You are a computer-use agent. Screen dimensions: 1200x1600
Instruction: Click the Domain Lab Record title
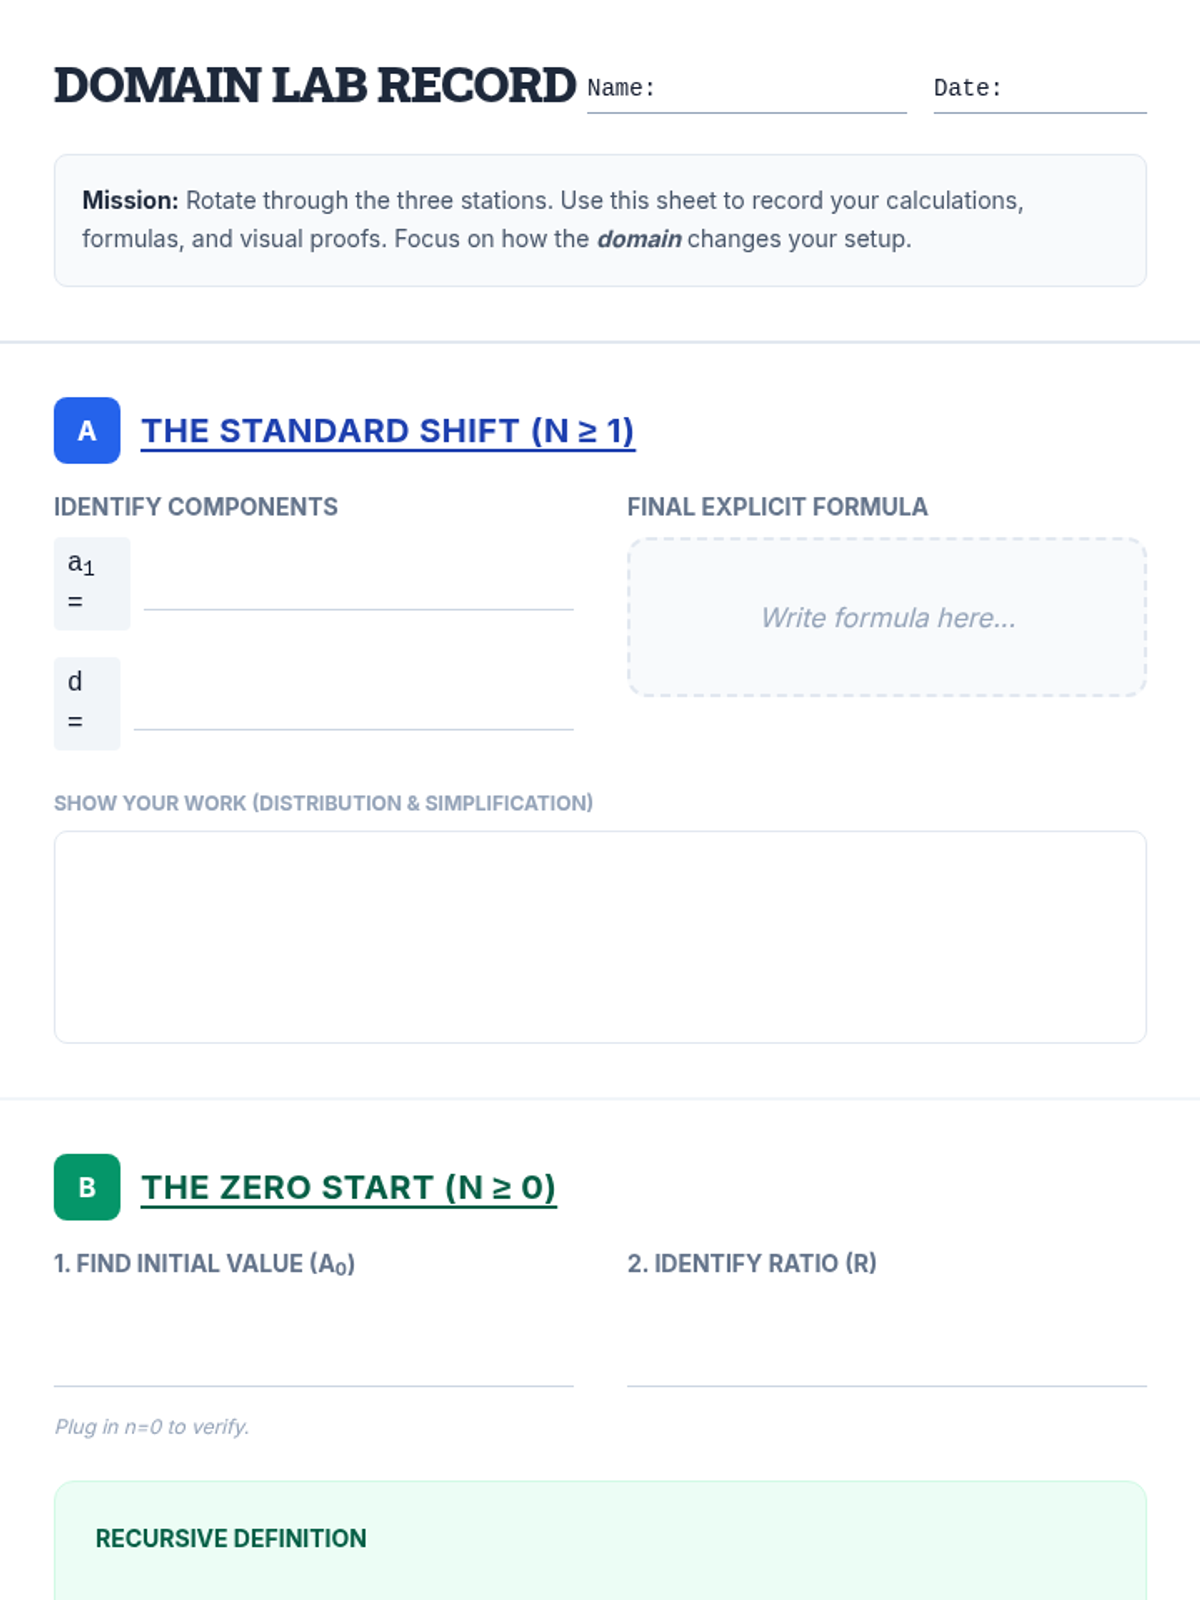point(315,86)
